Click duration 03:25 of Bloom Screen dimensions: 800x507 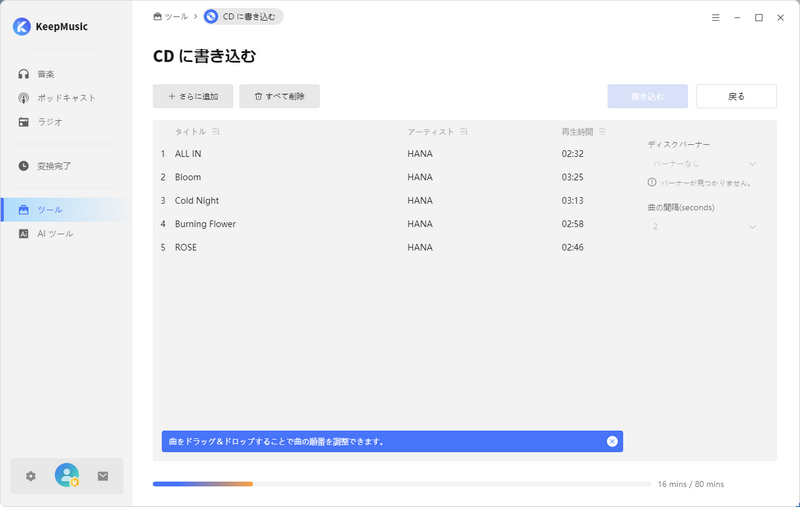coord(572,177)
